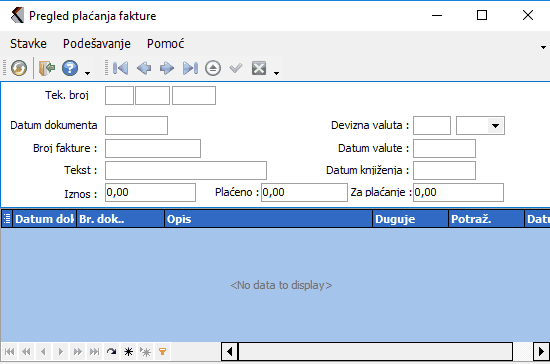Expand the navigation toolbar options arrow

click(276, 73)
